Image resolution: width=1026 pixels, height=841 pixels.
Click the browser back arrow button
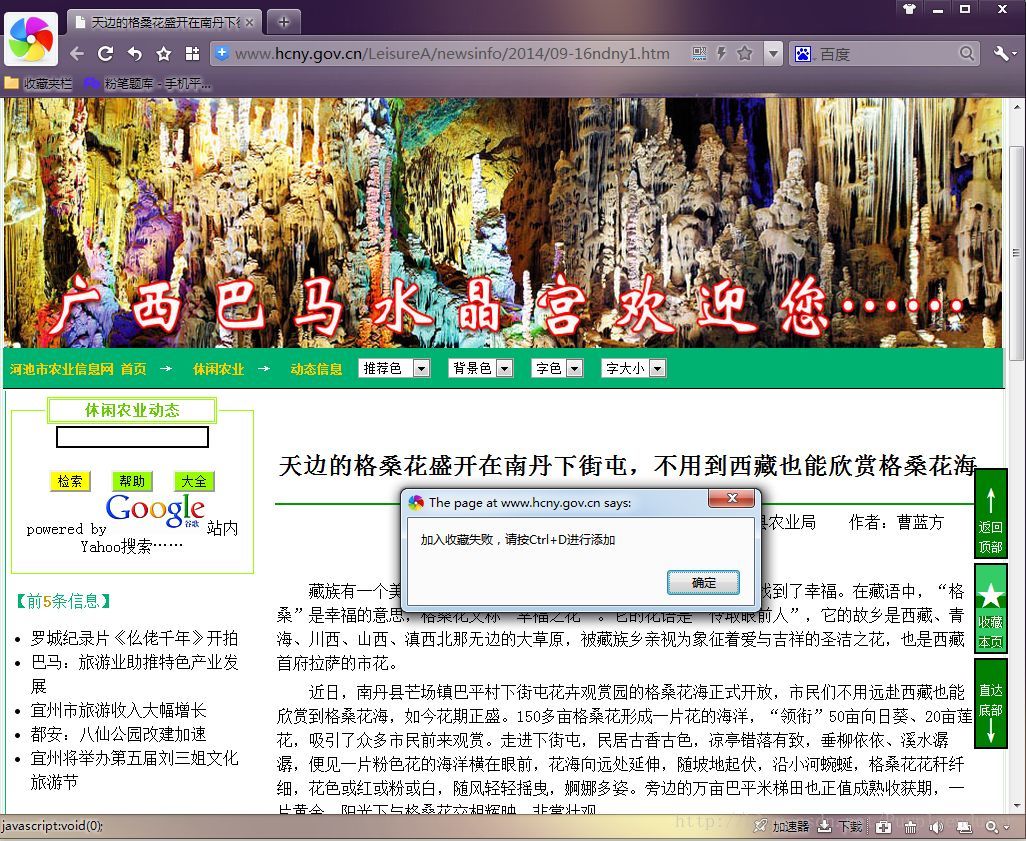point(77,54)
